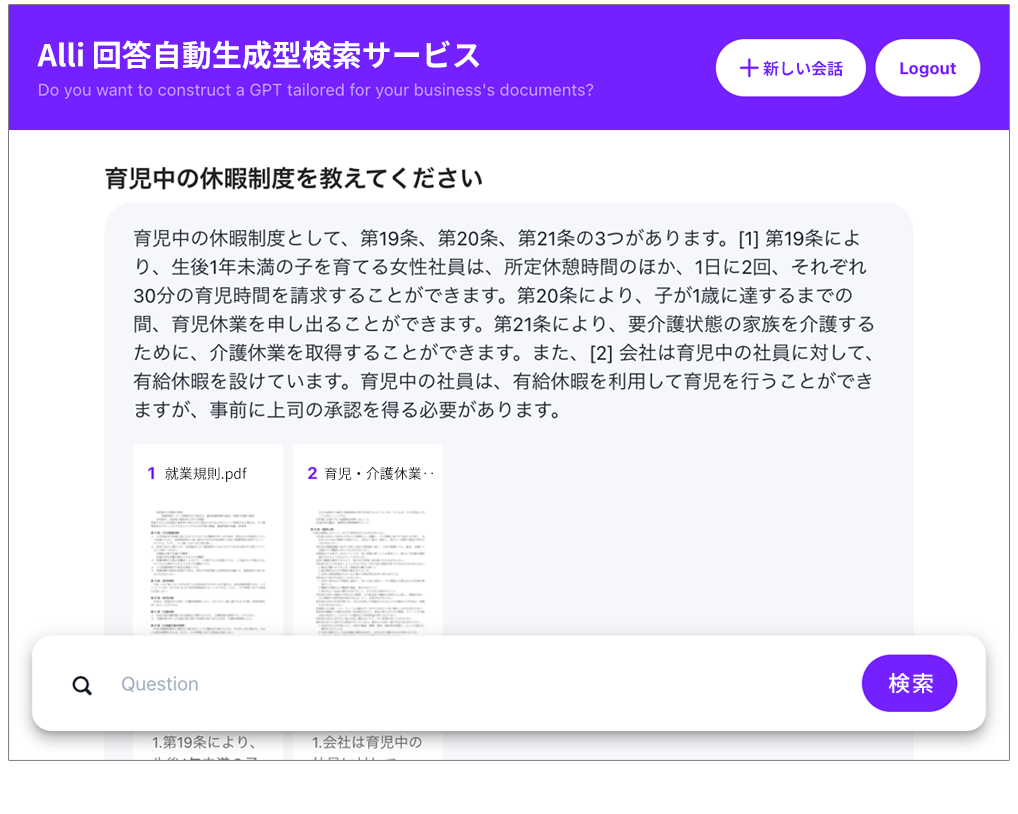Click the purple number badge 1 beside 就業規則.pdf
Image resolution: width=1018 pixels, height=814 pixels.
pyautogui.click(x=152, y=473)
